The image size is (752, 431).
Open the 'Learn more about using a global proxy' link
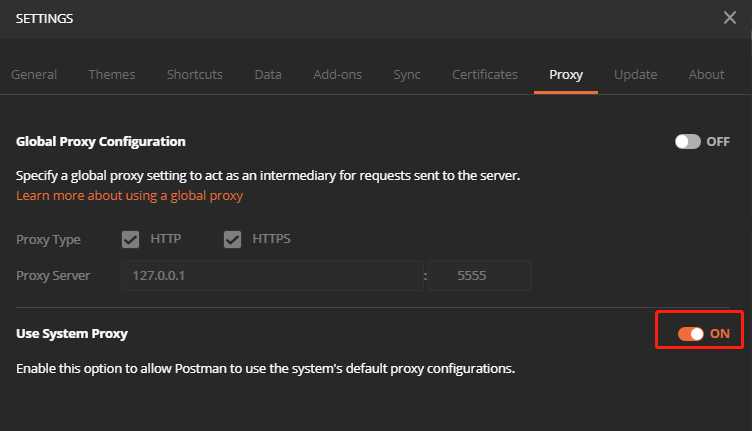130,196
